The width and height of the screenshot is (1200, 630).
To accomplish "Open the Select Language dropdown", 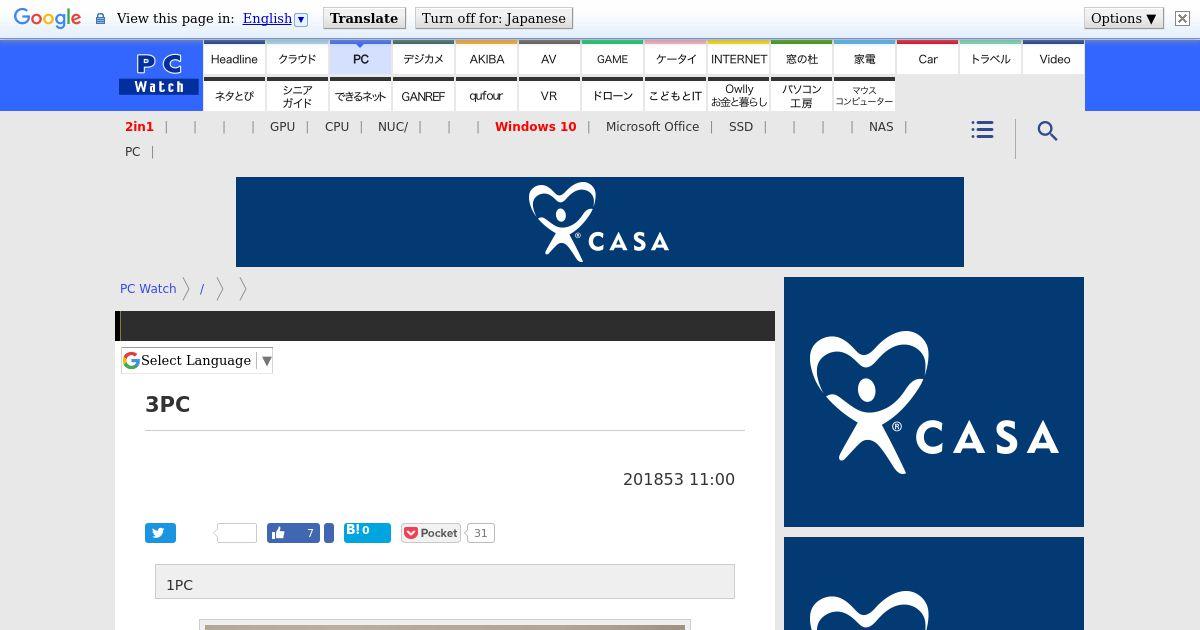I will click(197, 361).
